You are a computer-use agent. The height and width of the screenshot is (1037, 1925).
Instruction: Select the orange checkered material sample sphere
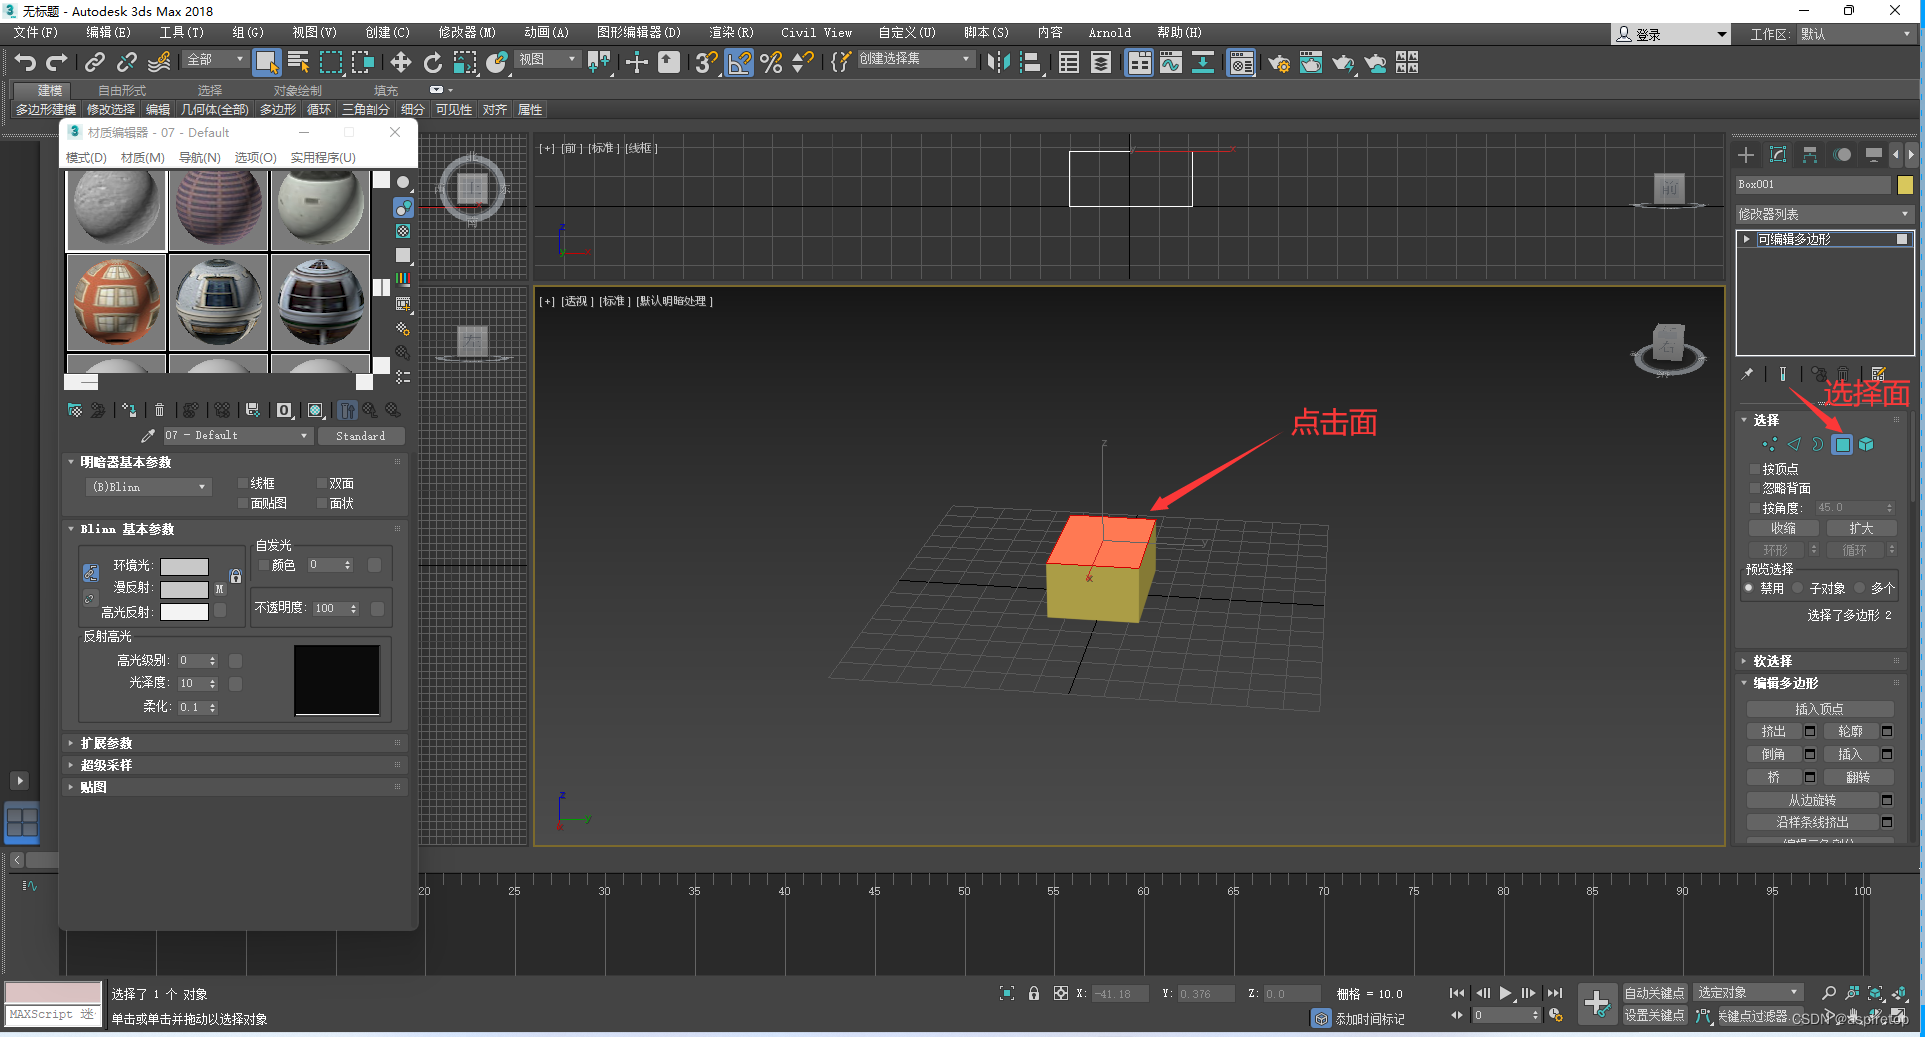click(x=116, y=301)
